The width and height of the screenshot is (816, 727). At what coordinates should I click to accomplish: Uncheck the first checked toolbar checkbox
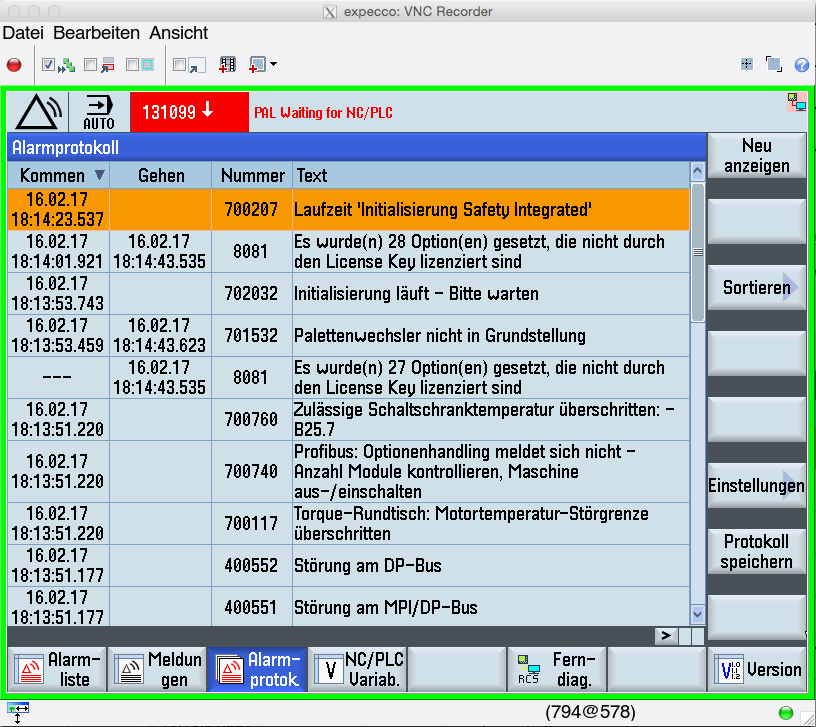tap(49, 65)
